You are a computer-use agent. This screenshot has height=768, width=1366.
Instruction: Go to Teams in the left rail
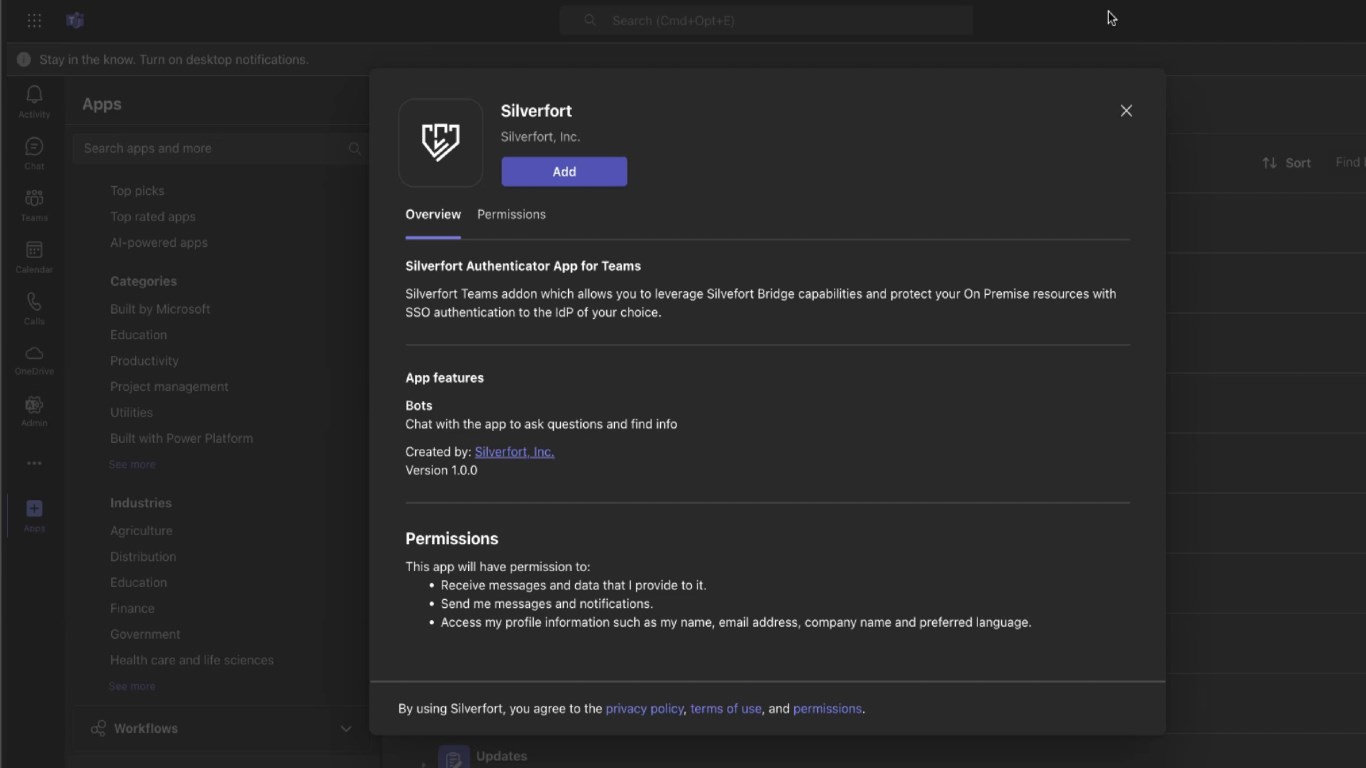pyautogui.click(x=34, y=200)
